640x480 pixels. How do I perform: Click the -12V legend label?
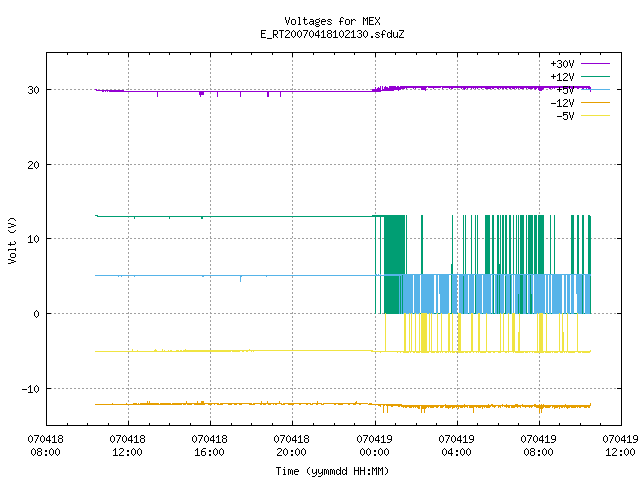562,103
